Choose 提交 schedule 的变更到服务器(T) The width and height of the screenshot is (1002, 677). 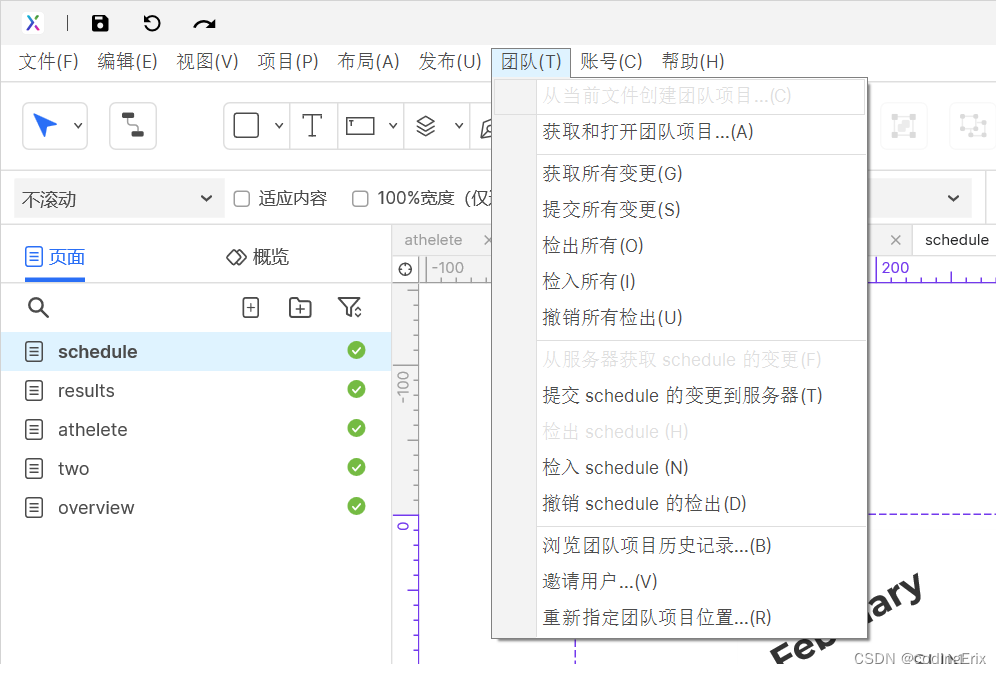[680, 396]
